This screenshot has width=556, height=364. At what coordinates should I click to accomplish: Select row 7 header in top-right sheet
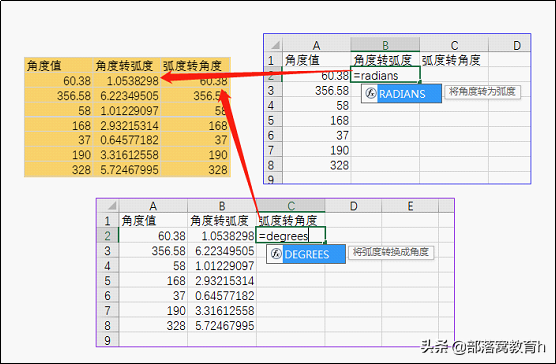coord(273,150)
